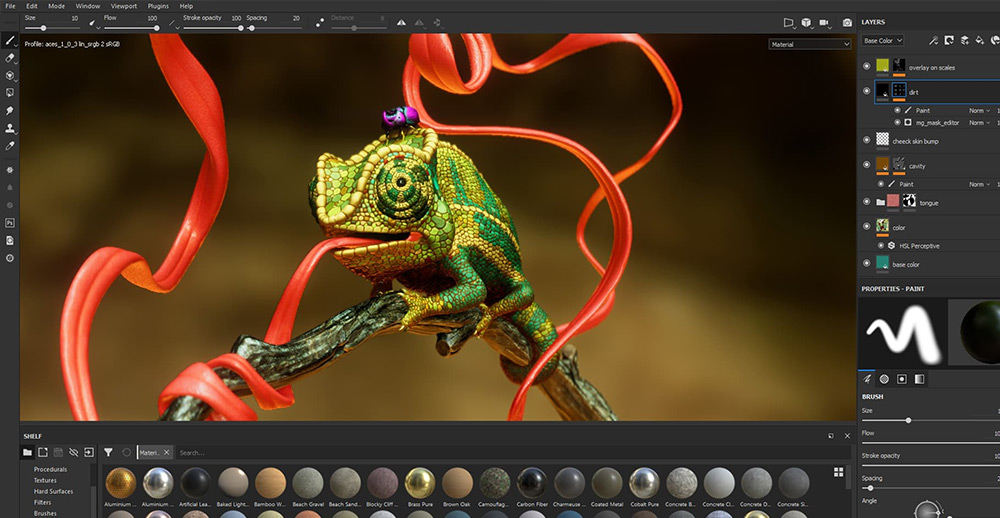Toggle symmetry icon in top toolbar

click(x=402, y=22)
